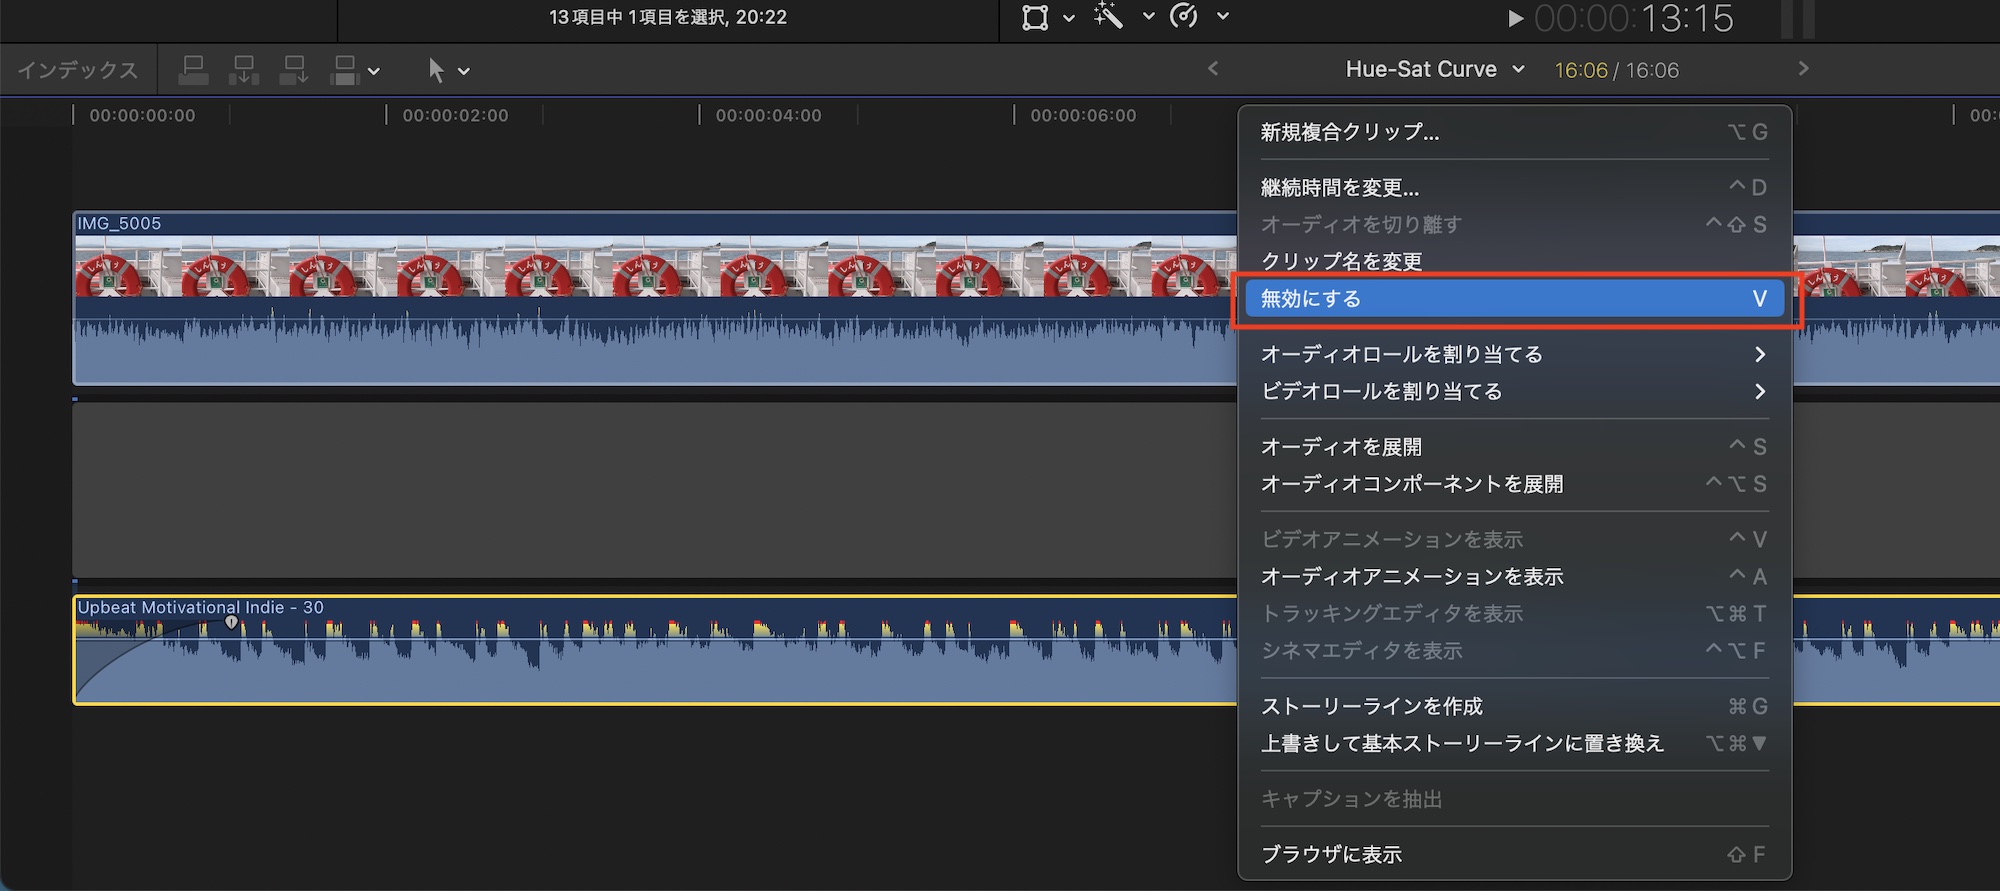
Task: Click the magic wand enhancements icon
Action: (1108, 15)
